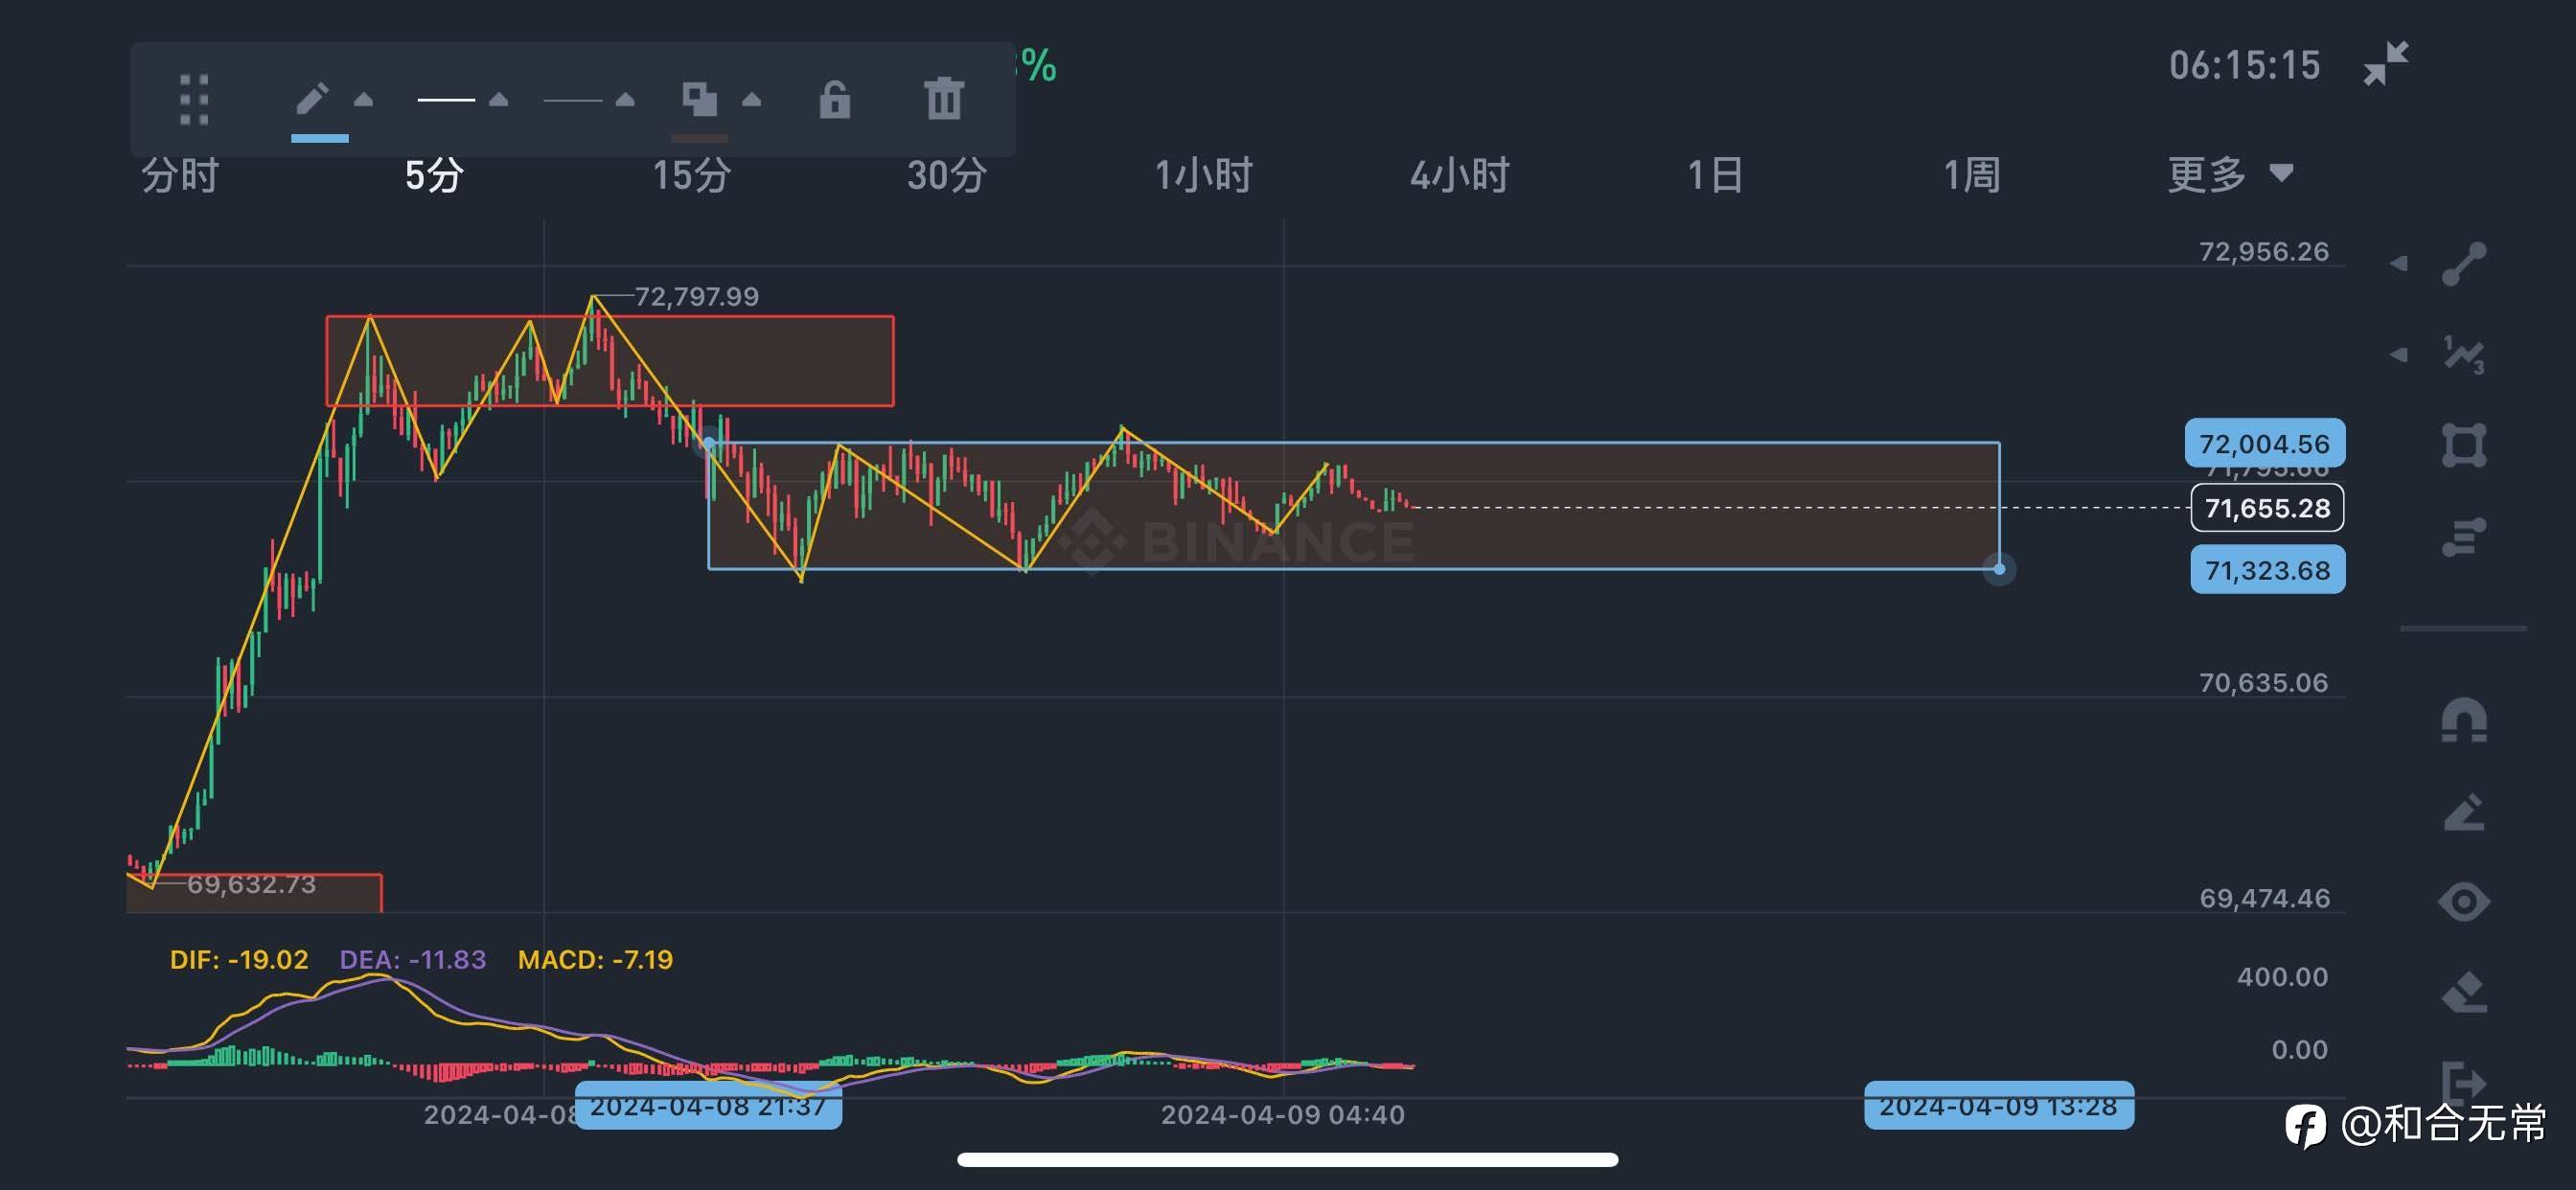
Task: Select the rectangle shape tool
Action: [x=2463, y=445]
